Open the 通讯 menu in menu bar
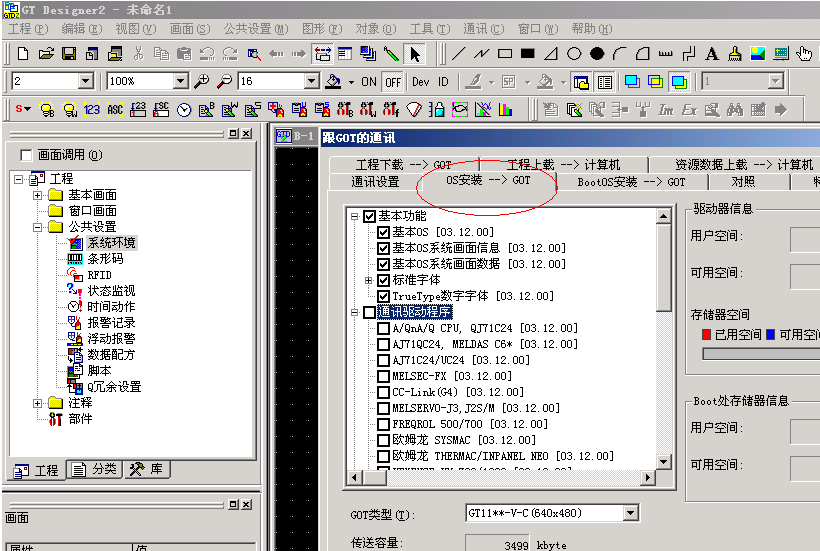This screenshot has width=820, height=551. (x=482, y=29)
